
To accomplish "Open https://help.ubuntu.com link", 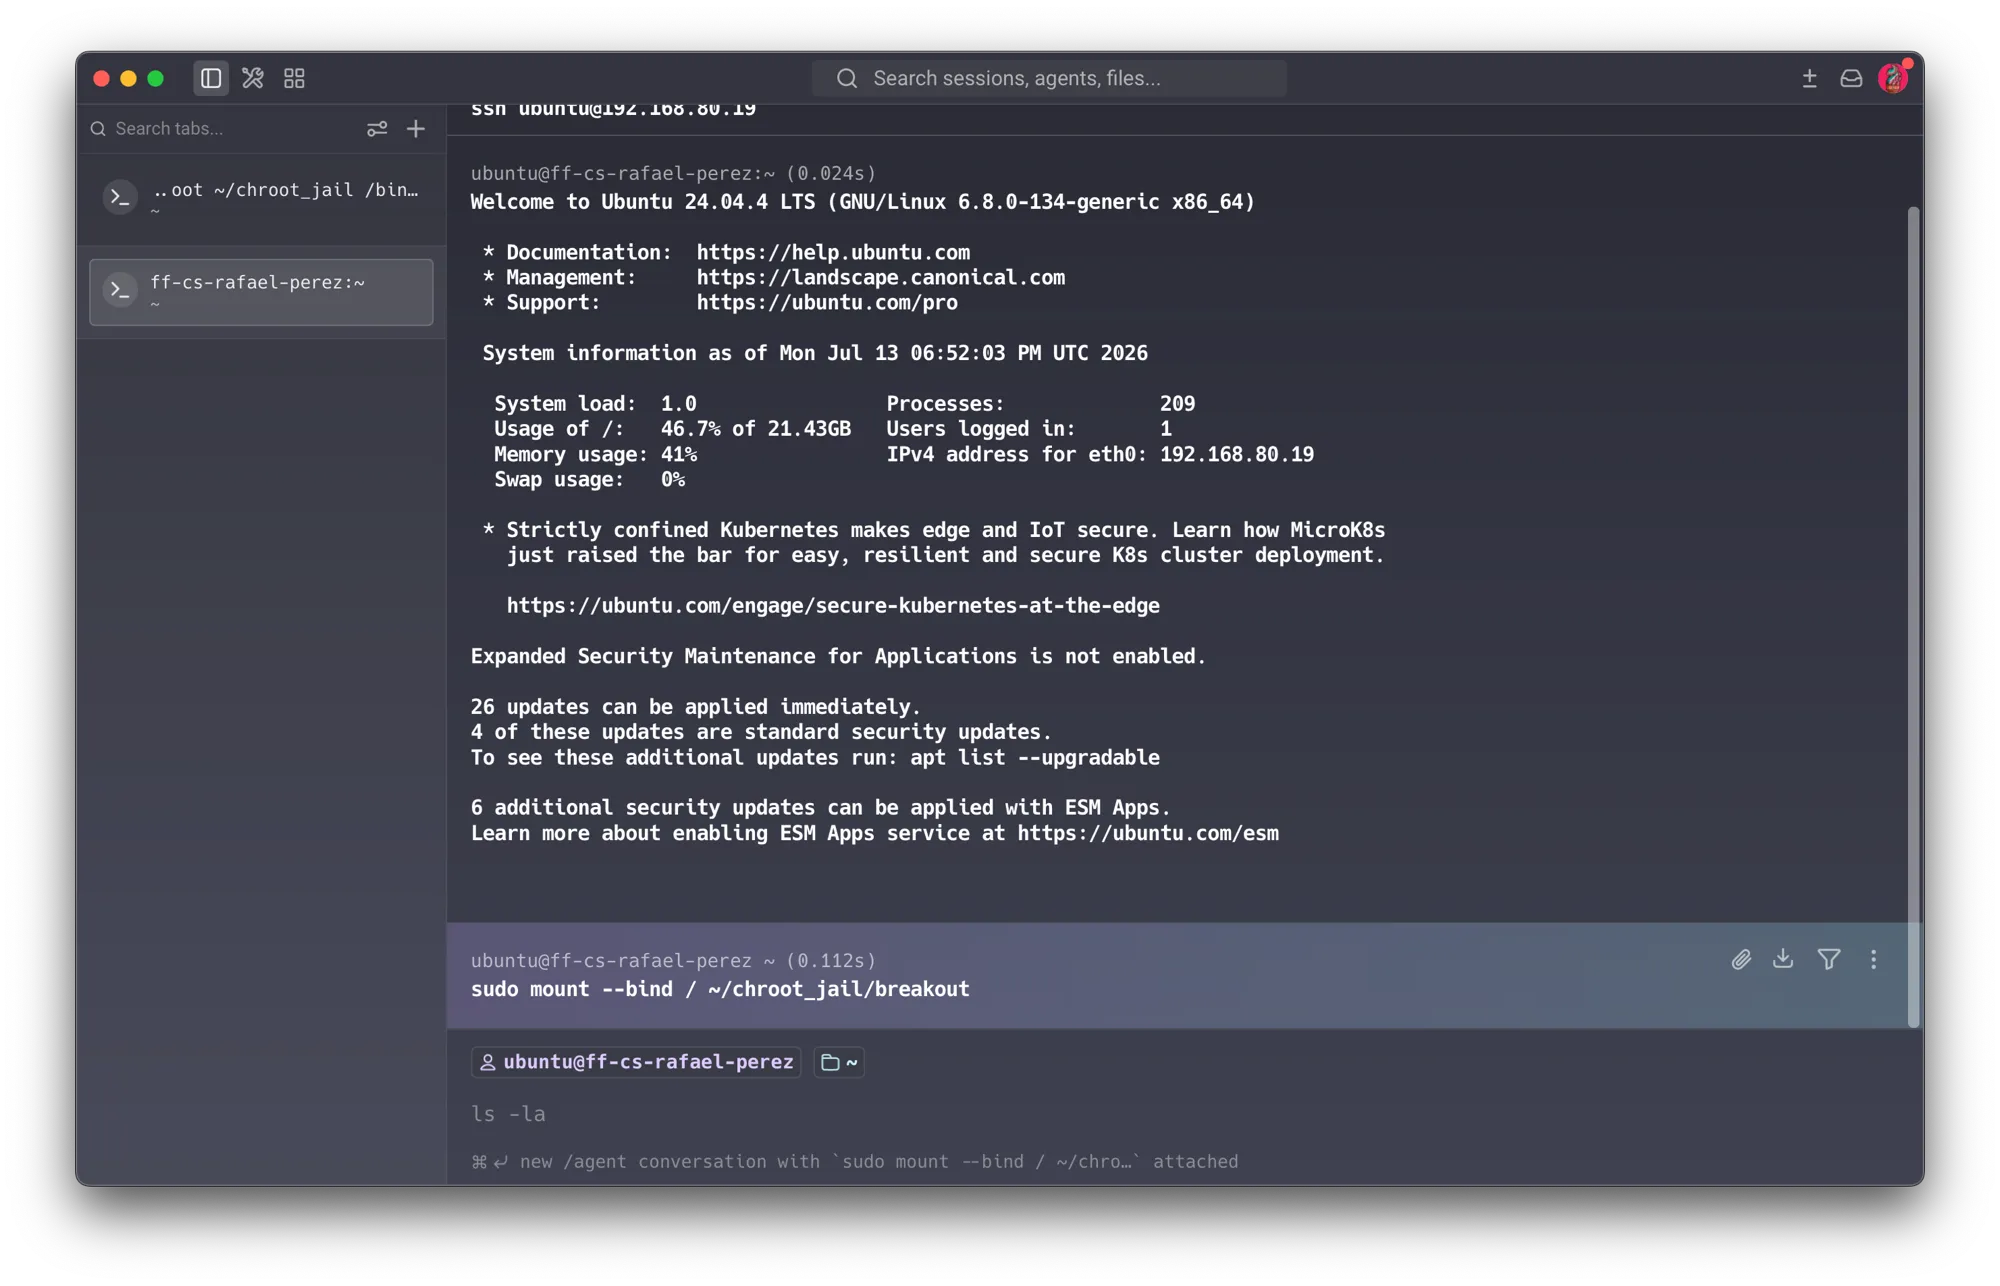I will pos(833,252).
